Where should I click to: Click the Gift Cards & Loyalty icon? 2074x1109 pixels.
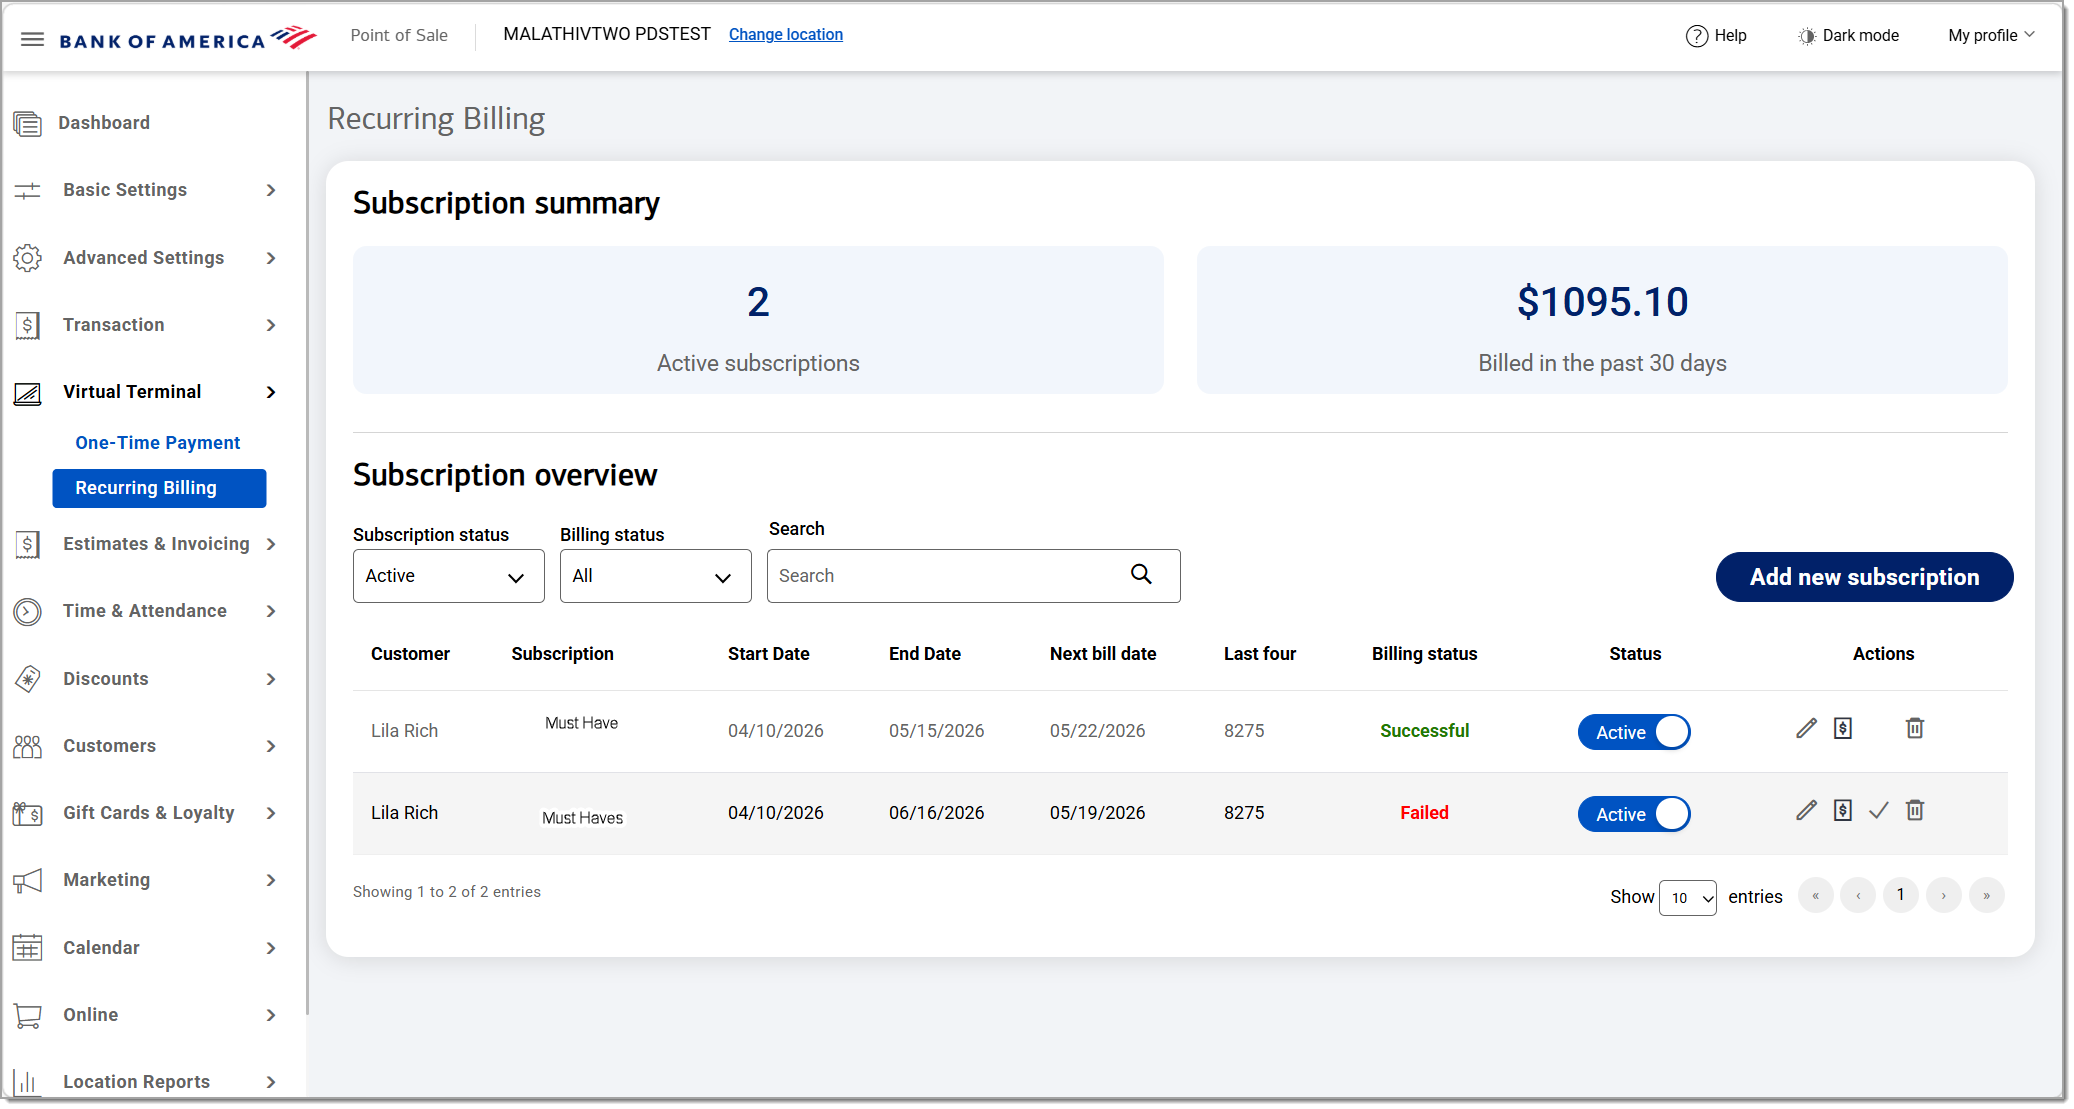tap(28, 814)
